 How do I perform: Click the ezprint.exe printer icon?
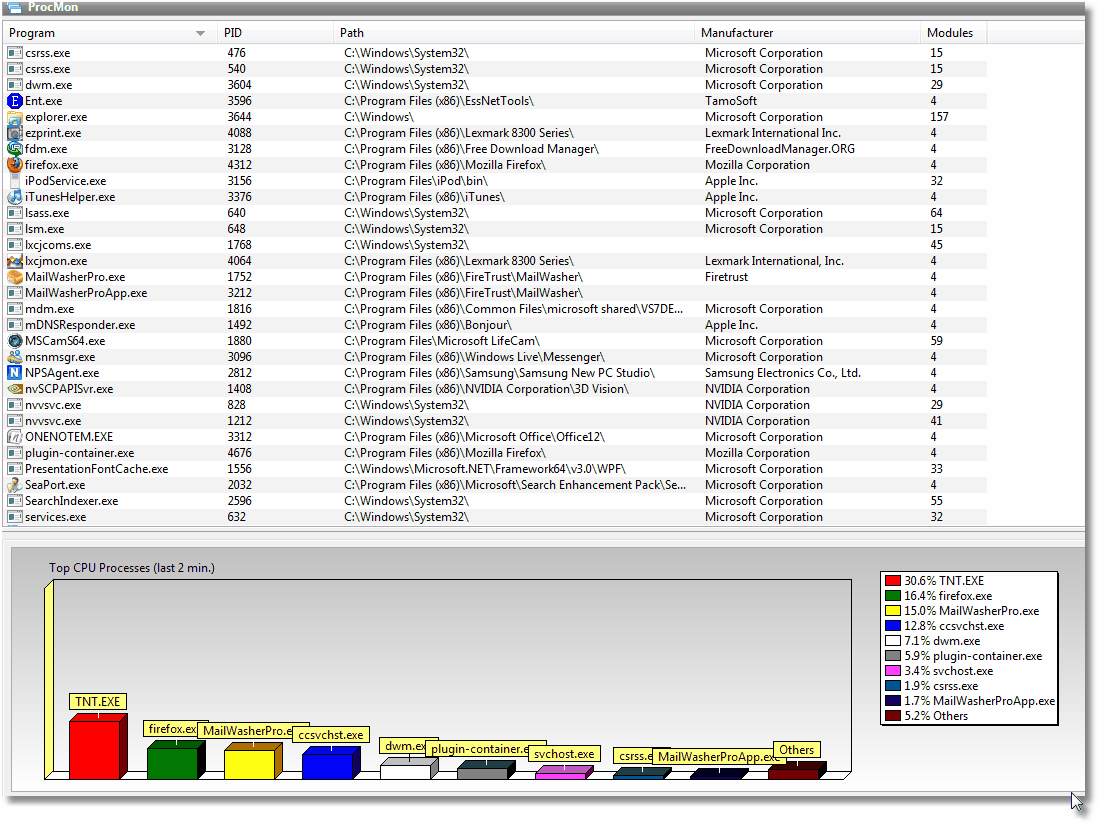(x=15, y=133)
